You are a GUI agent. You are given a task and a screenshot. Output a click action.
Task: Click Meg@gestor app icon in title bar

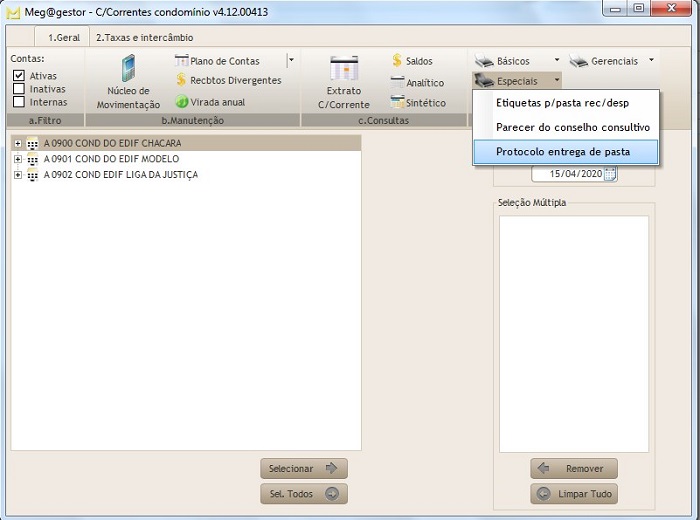pos(13,12)
